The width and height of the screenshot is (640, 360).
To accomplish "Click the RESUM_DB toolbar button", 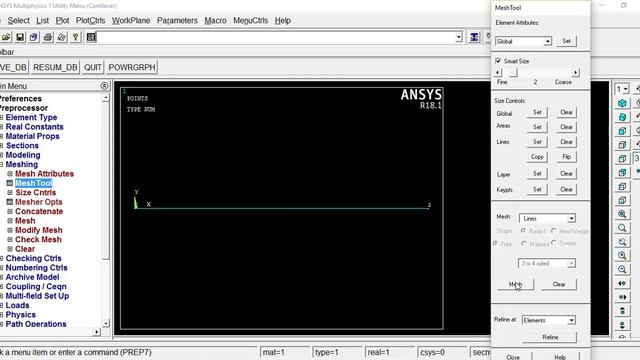I will coord(55,67).
